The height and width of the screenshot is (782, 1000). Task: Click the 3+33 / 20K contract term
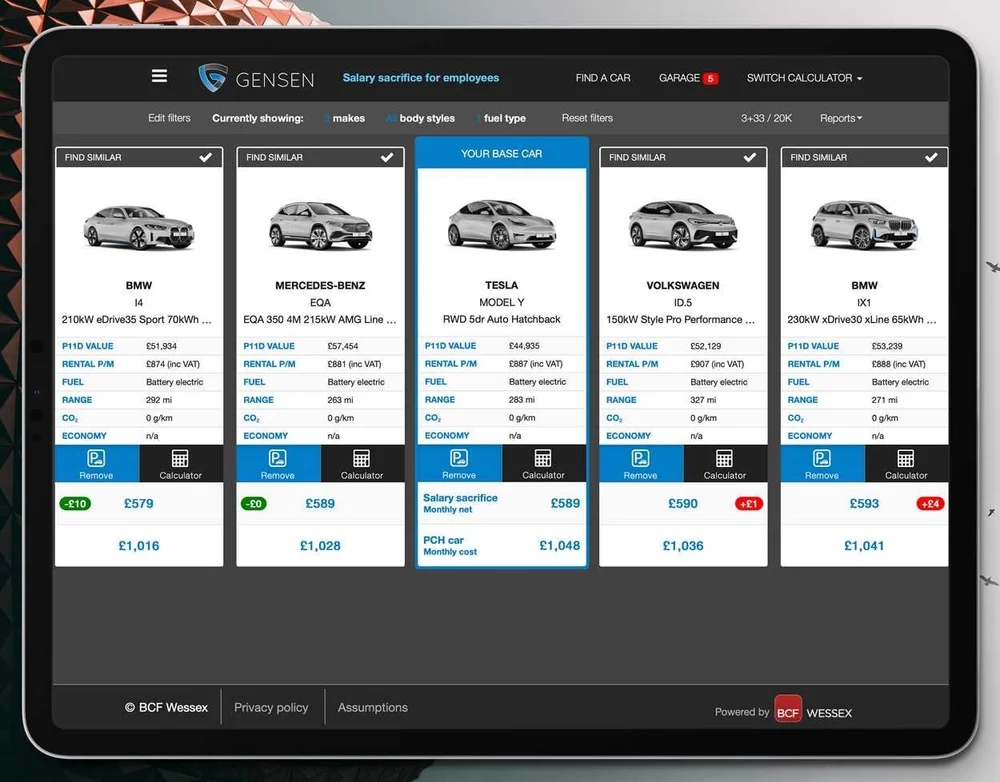point(766,118)
